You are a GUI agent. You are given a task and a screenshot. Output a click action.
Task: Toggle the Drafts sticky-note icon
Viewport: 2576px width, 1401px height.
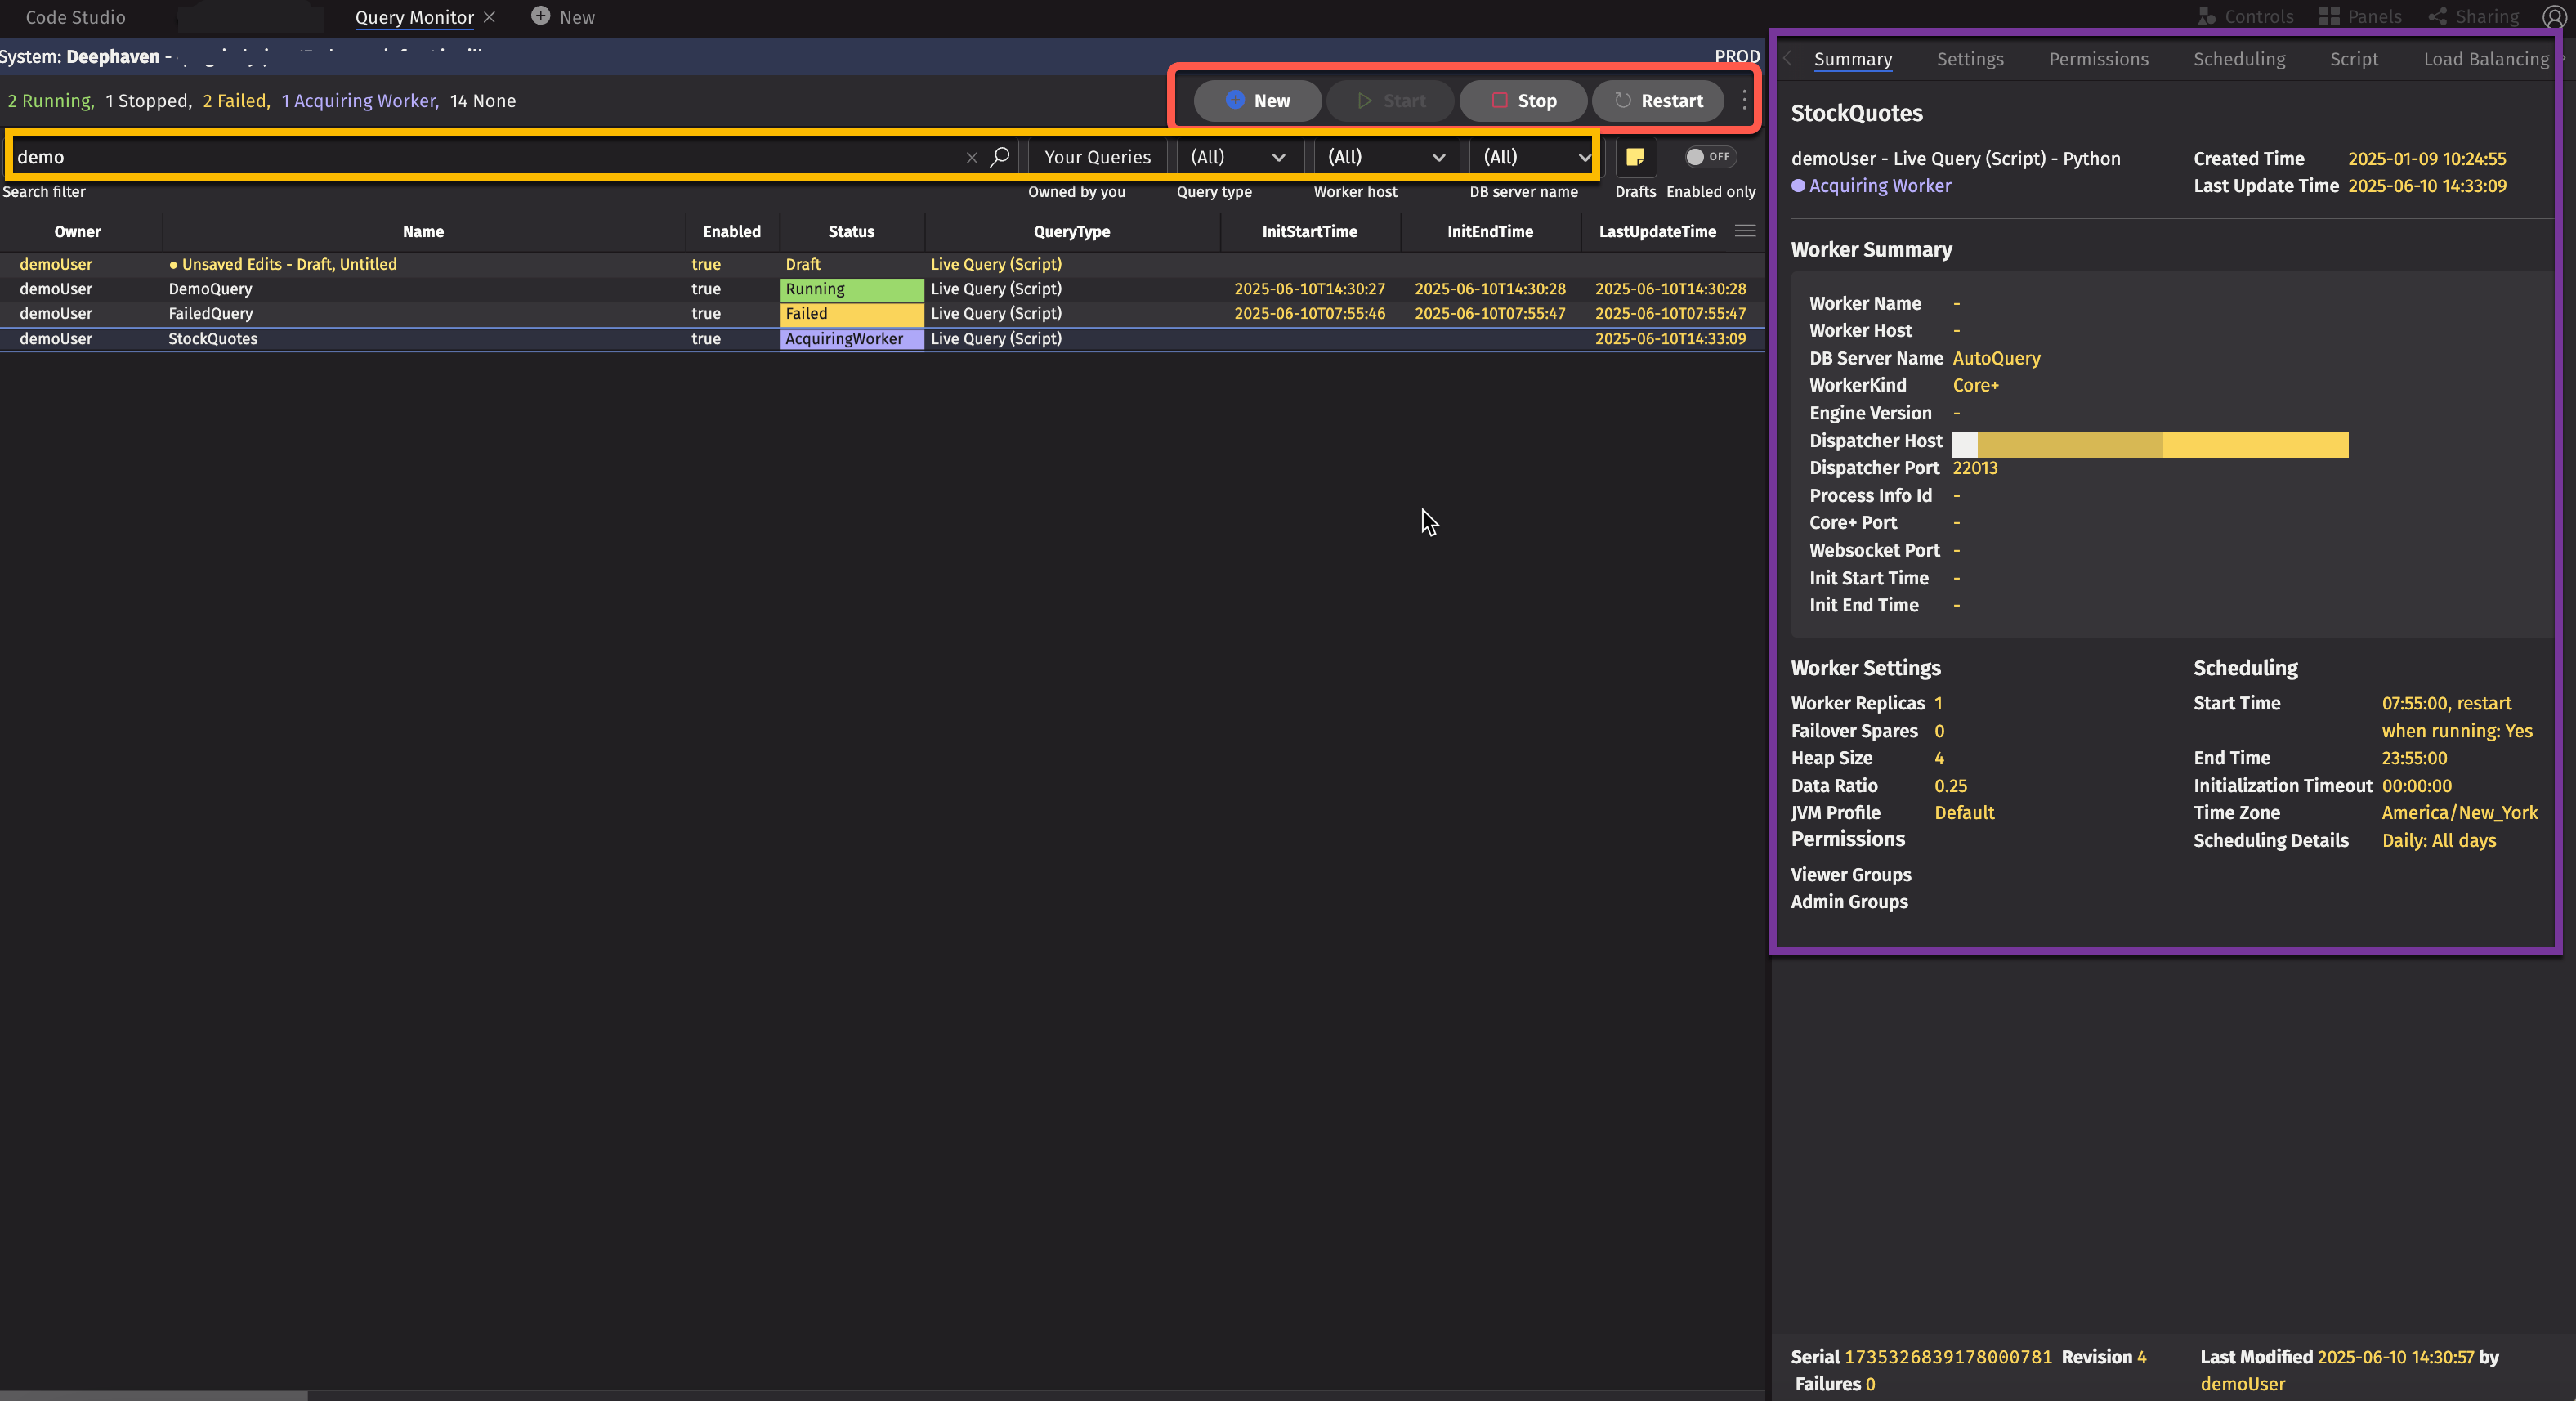pos(1635,157)
